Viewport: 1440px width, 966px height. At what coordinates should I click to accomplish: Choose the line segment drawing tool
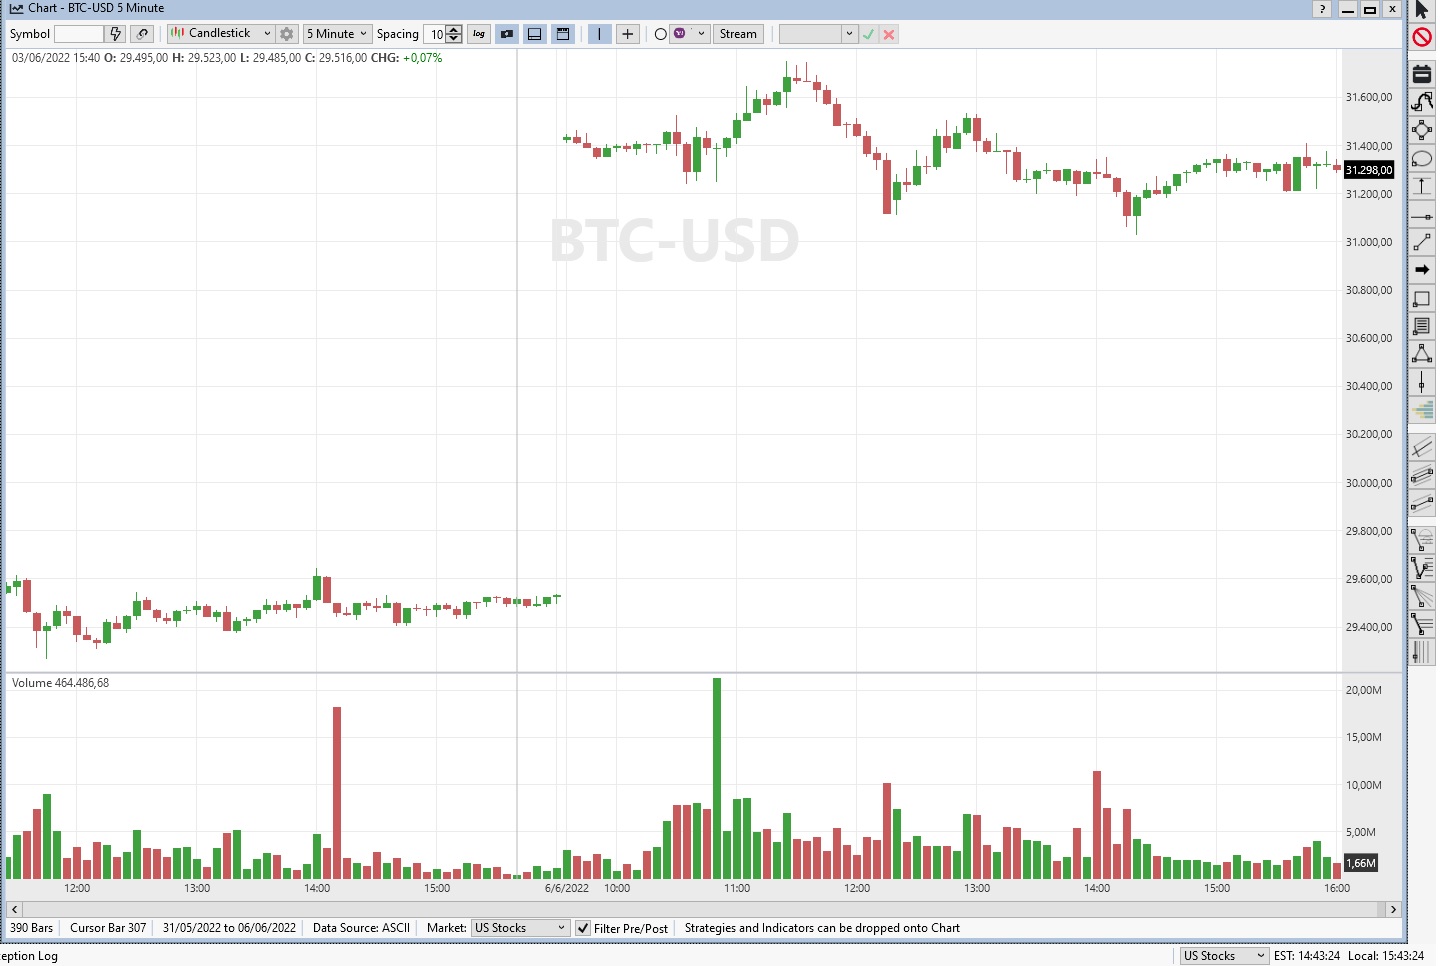[x=1422, y=243]
